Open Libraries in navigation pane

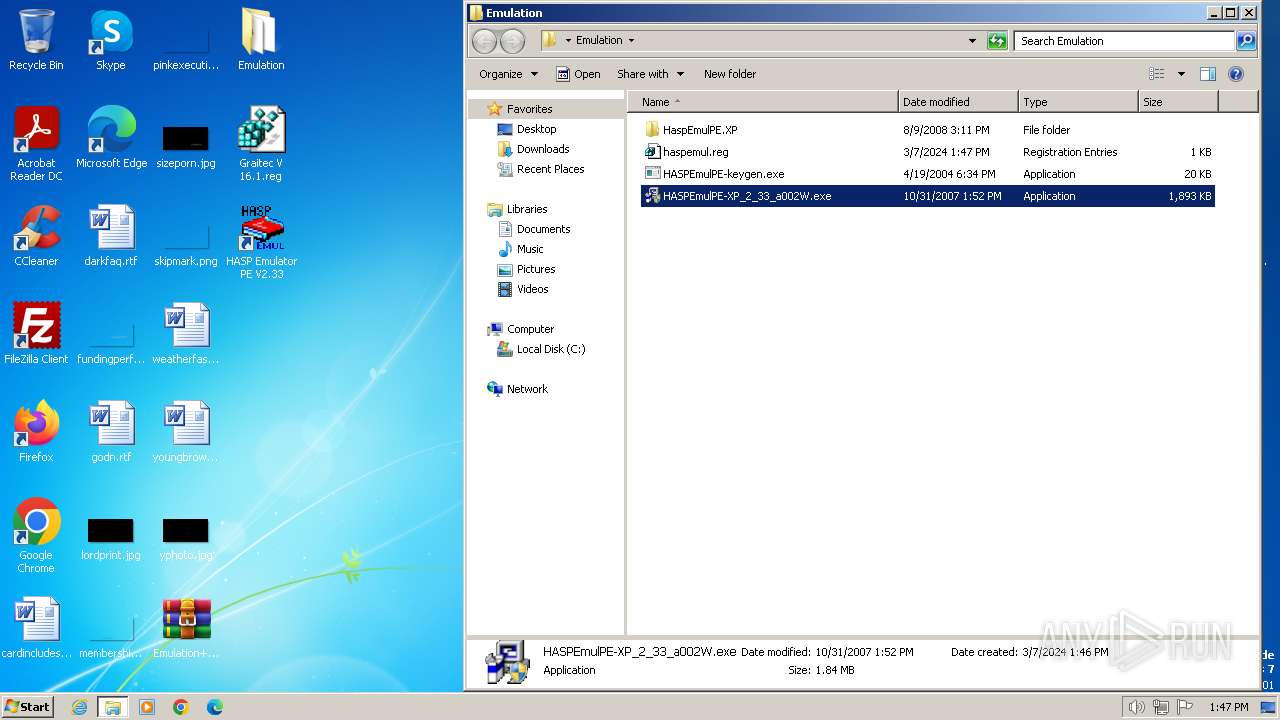[527, 209]
